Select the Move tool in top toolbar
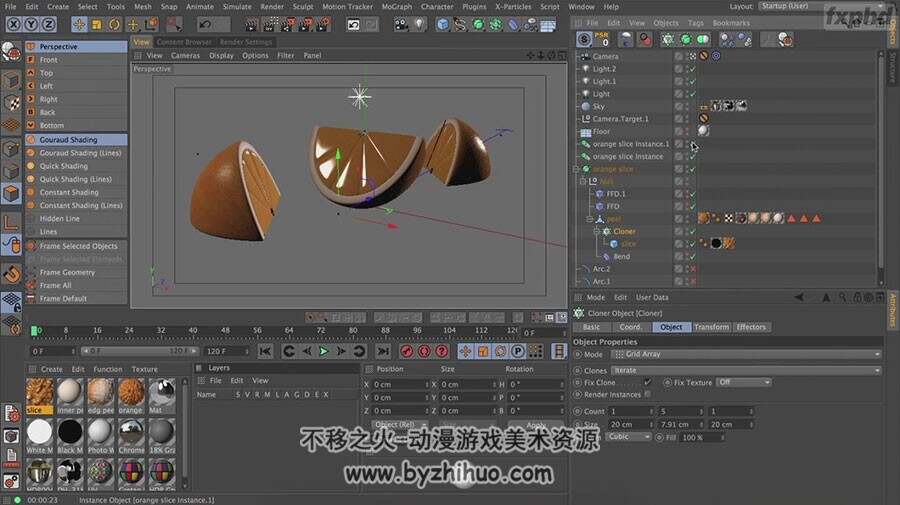Image resolution: width=900 pixels, height=505 pixels. coord(79,25)
